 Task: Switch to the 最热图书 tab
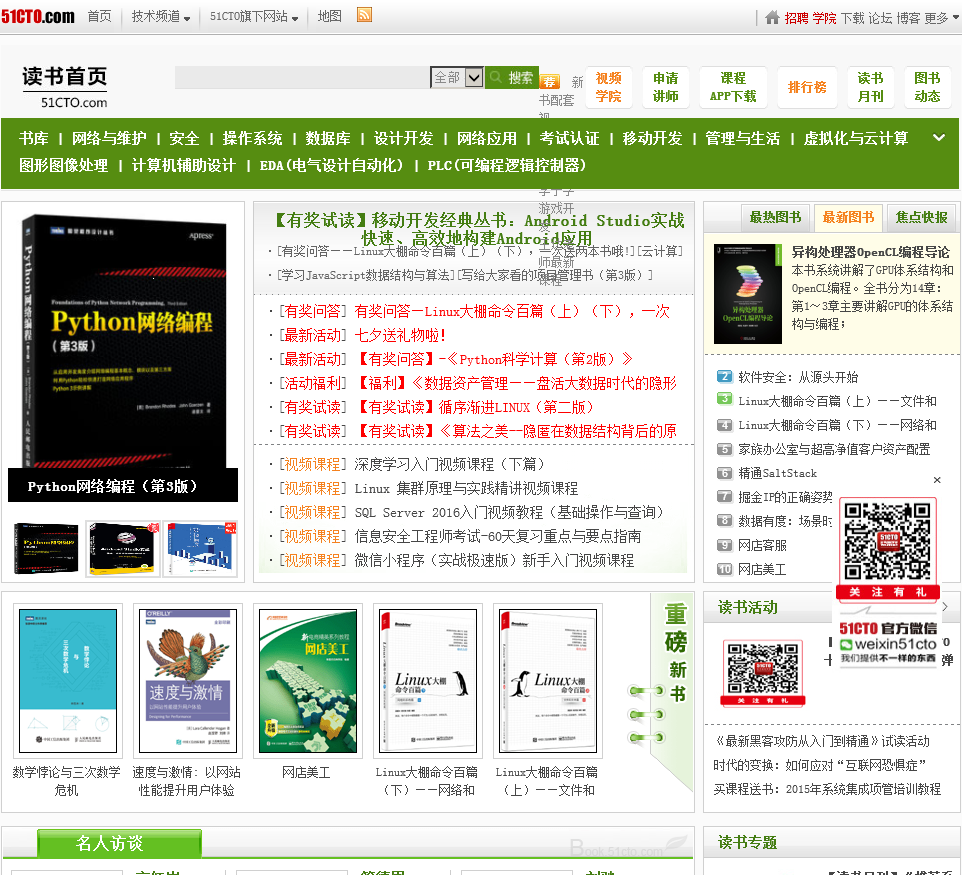(x=775, y=217)
